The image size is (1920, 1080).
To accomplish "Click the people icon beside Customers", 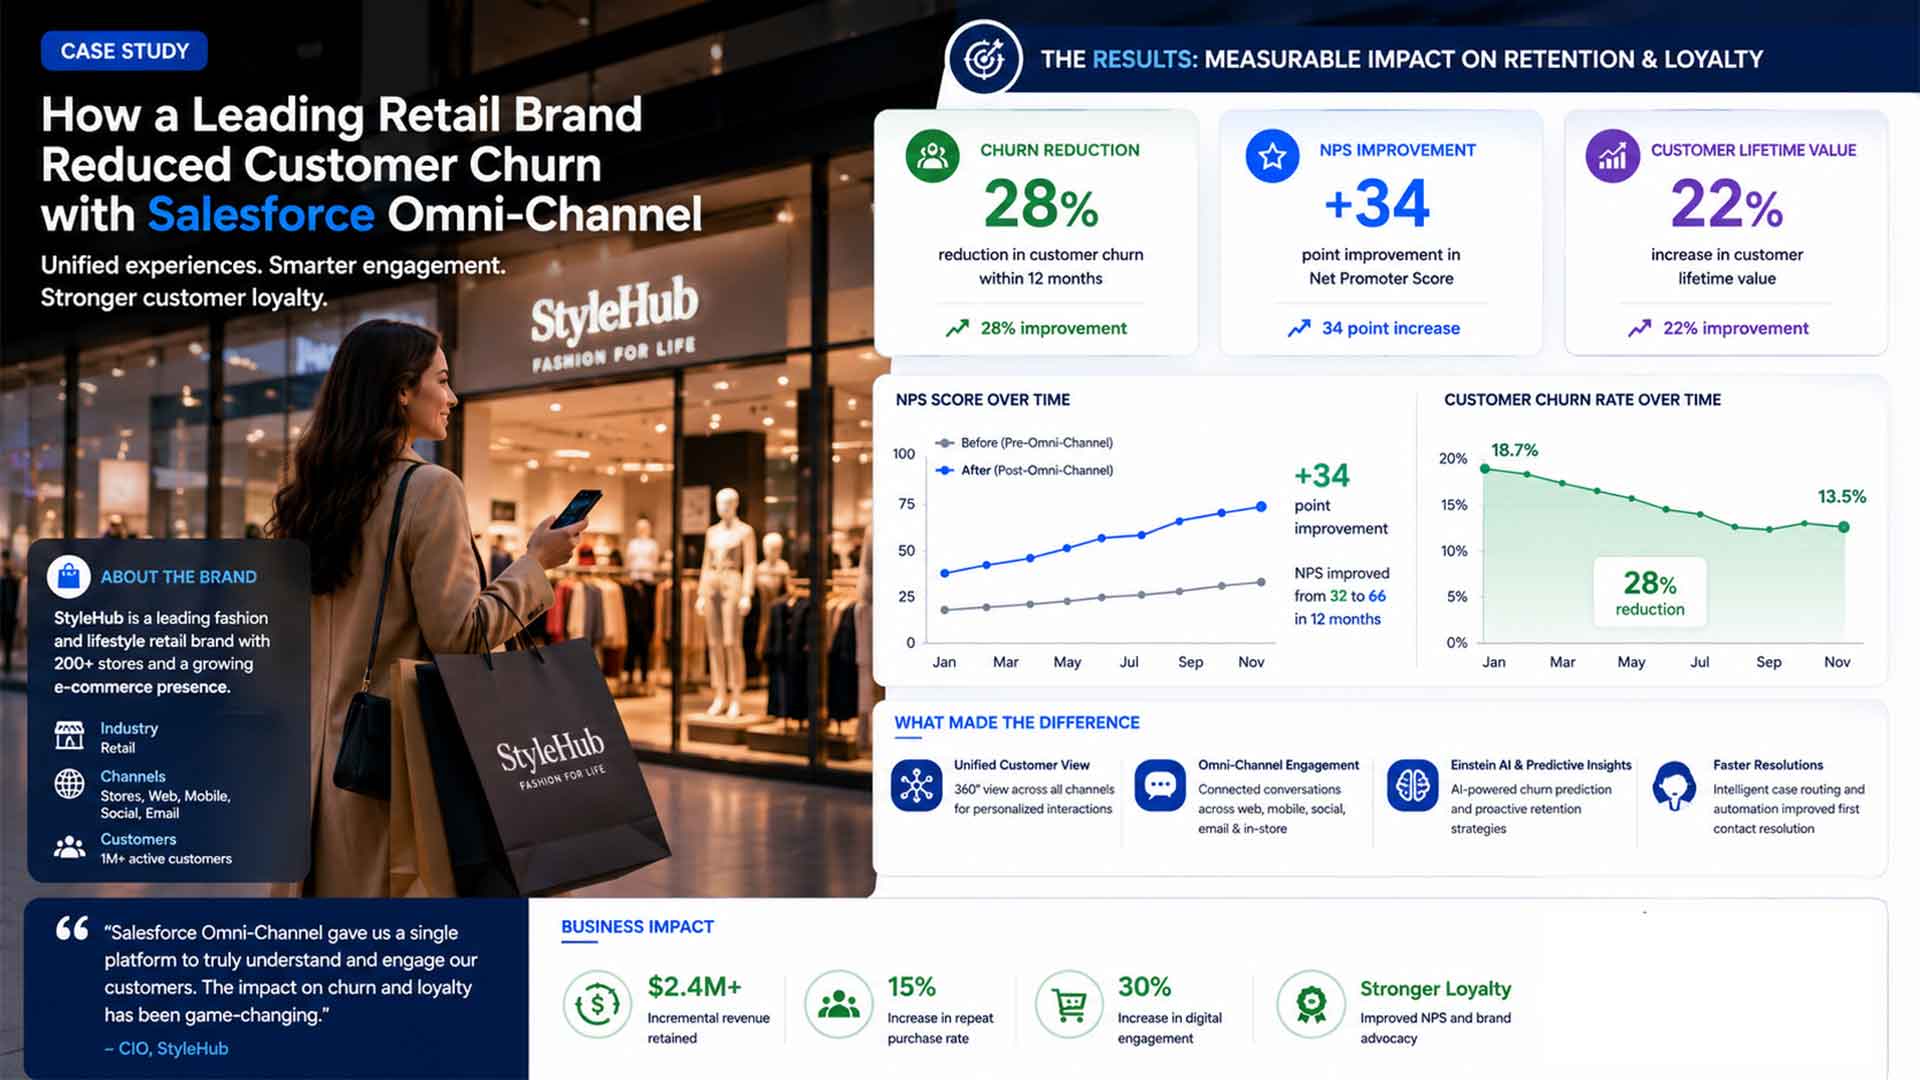I will click(x=69, y=848).
